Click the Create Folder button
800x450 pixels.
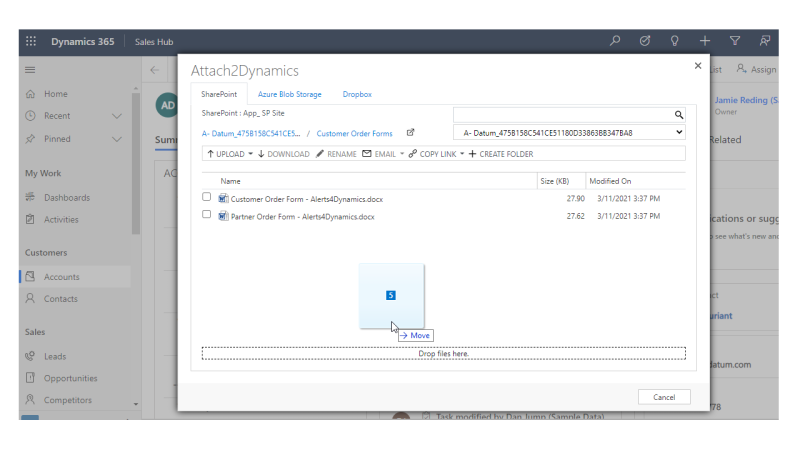501,154
